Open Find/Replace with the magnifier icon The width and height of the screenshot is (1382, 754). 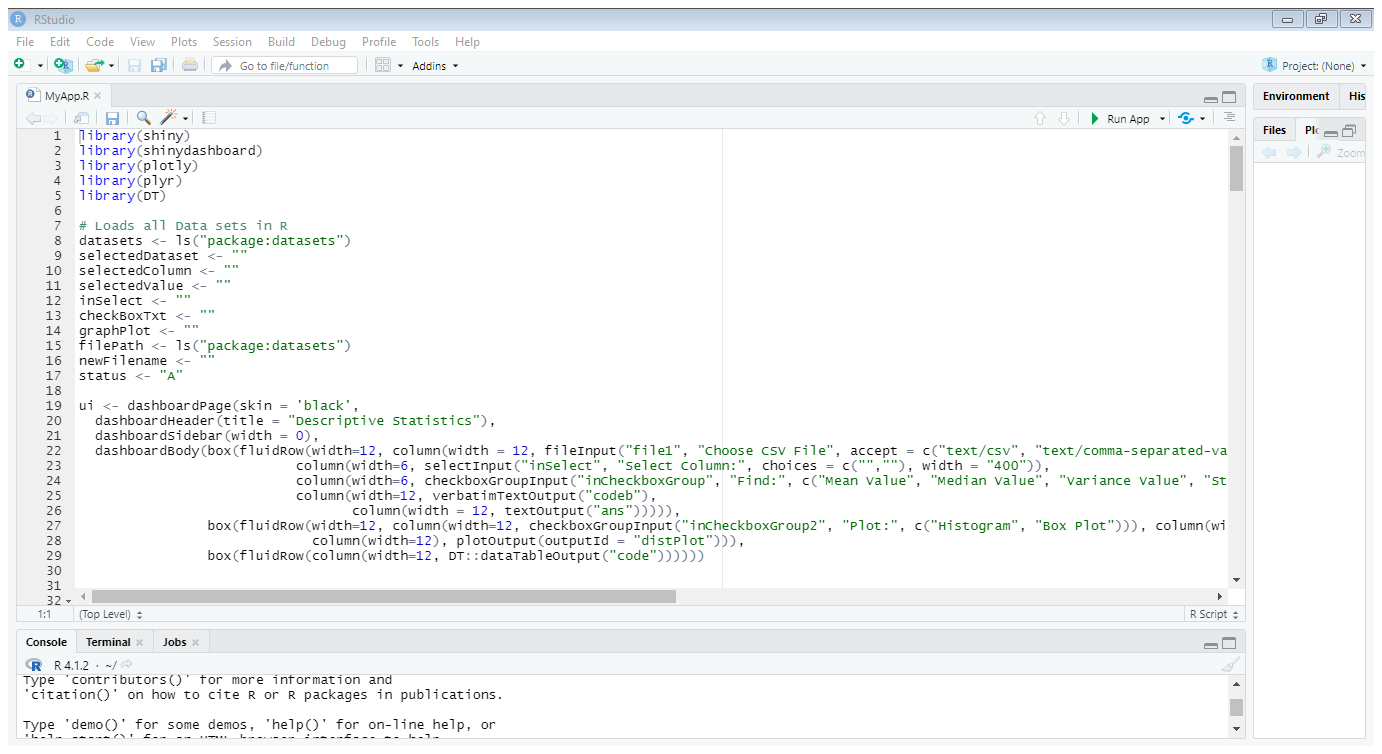[x=141, y=117]
